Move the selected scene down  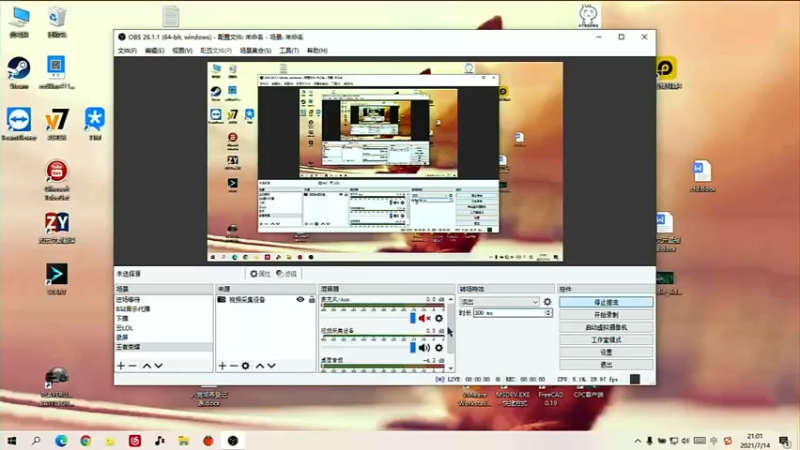[159, 366]
